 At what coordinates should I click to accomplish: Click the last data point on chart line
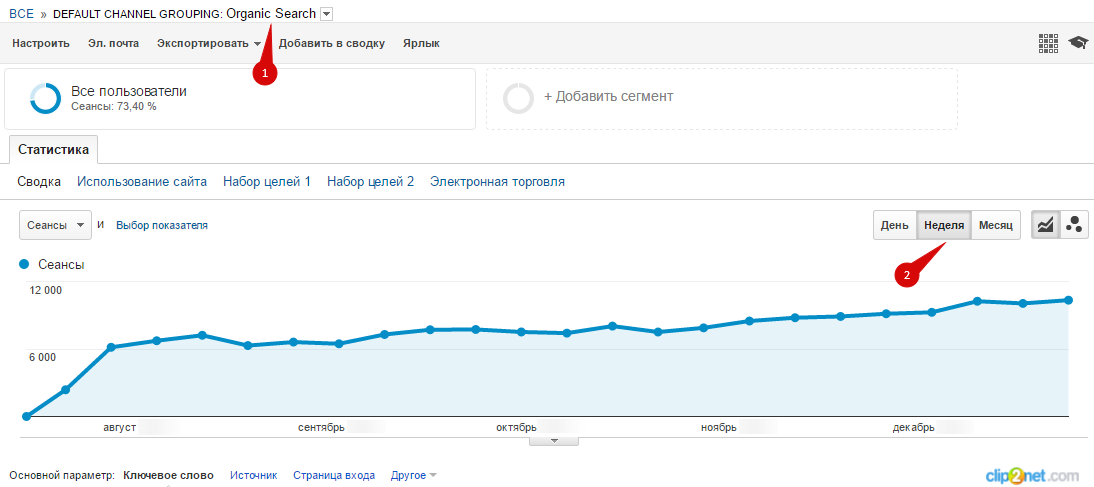[1068, 300]
